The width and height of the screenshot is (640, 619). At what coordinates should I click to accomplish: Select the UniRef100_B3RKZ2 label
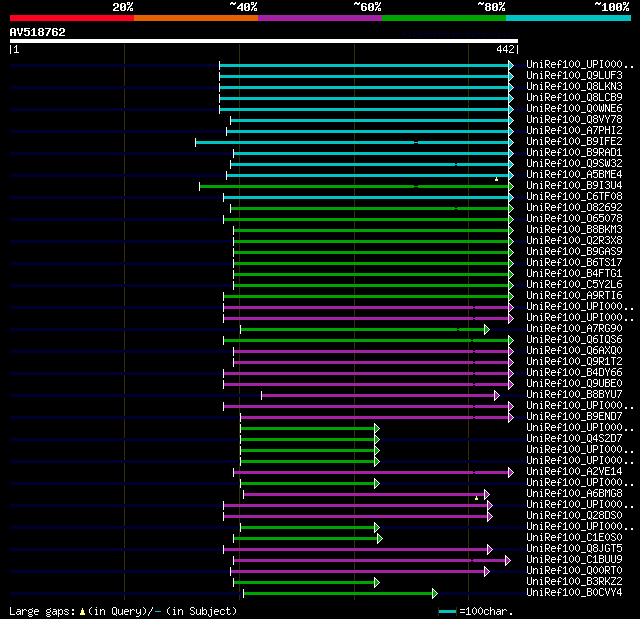point(574,582)
